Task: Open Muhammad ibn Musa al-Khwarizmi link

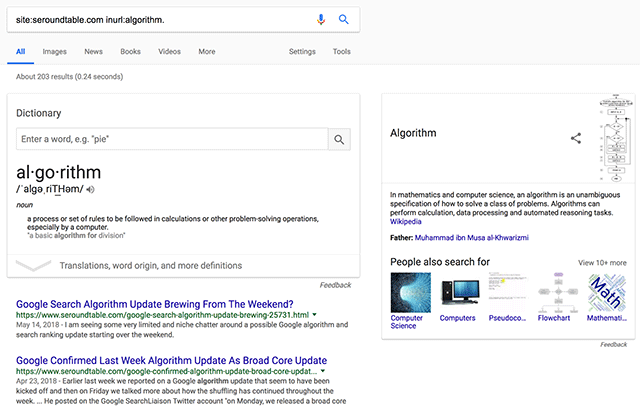Action: 471,237
